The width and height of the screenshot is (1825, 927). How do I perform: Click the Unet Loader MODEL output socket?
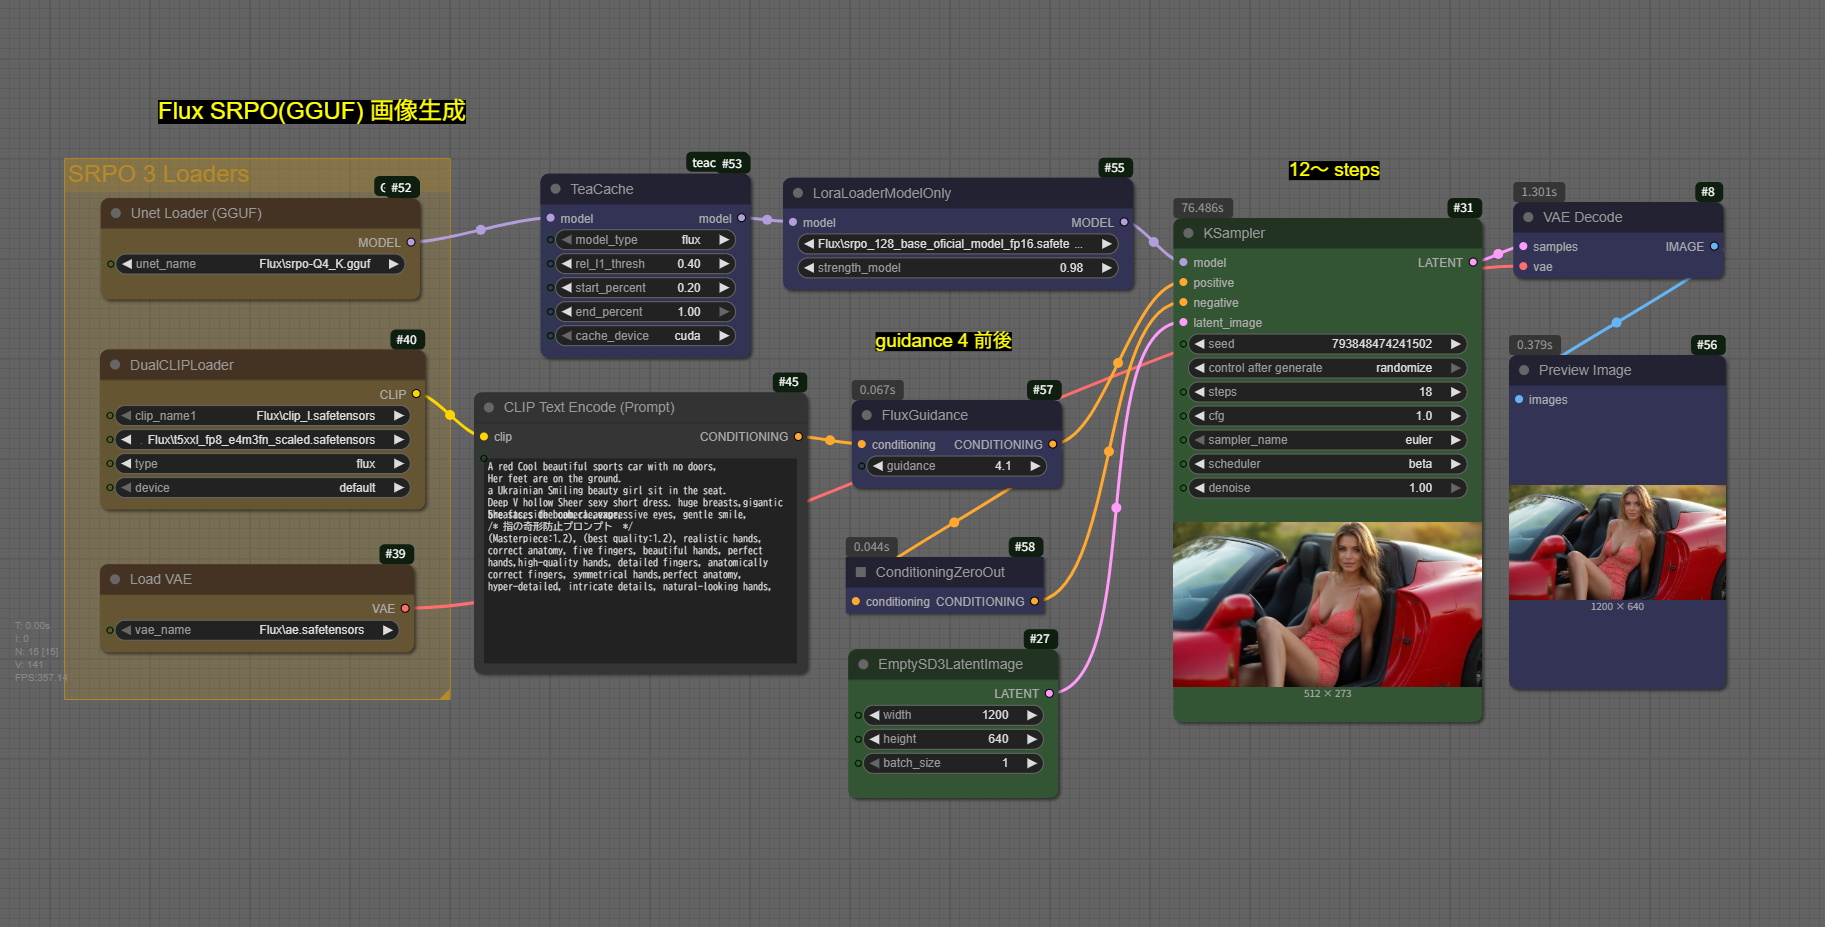point(410,242)
